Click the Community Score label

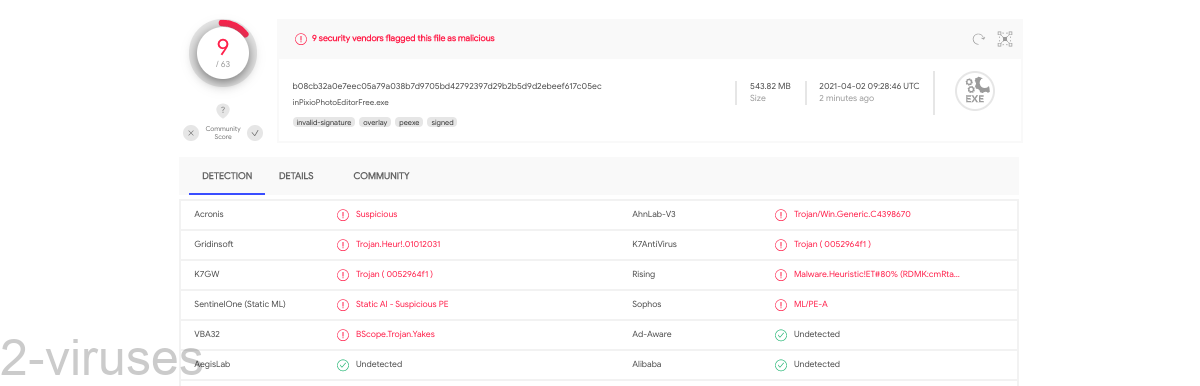point(223,133)
